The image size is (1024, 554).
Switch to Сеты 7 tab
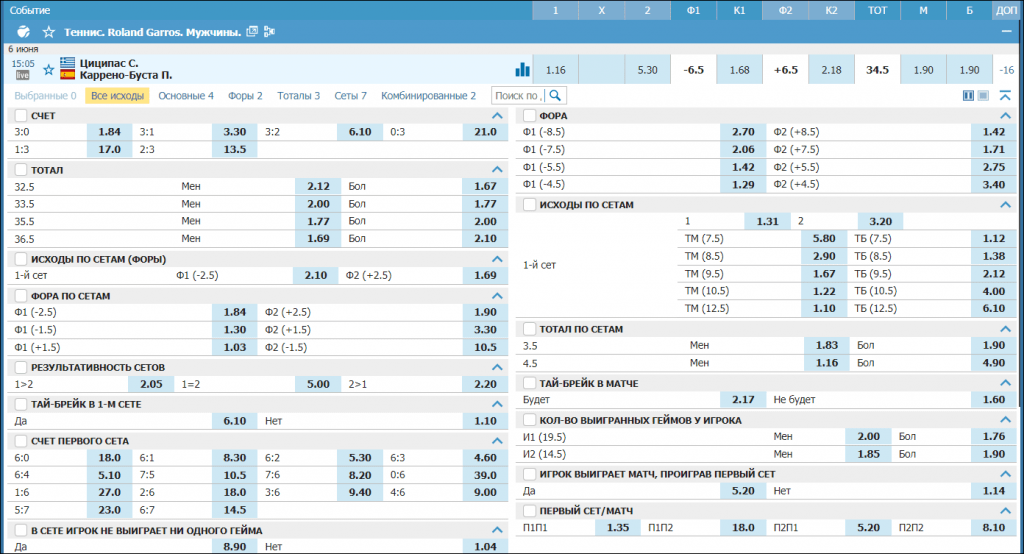pos(350,96)
